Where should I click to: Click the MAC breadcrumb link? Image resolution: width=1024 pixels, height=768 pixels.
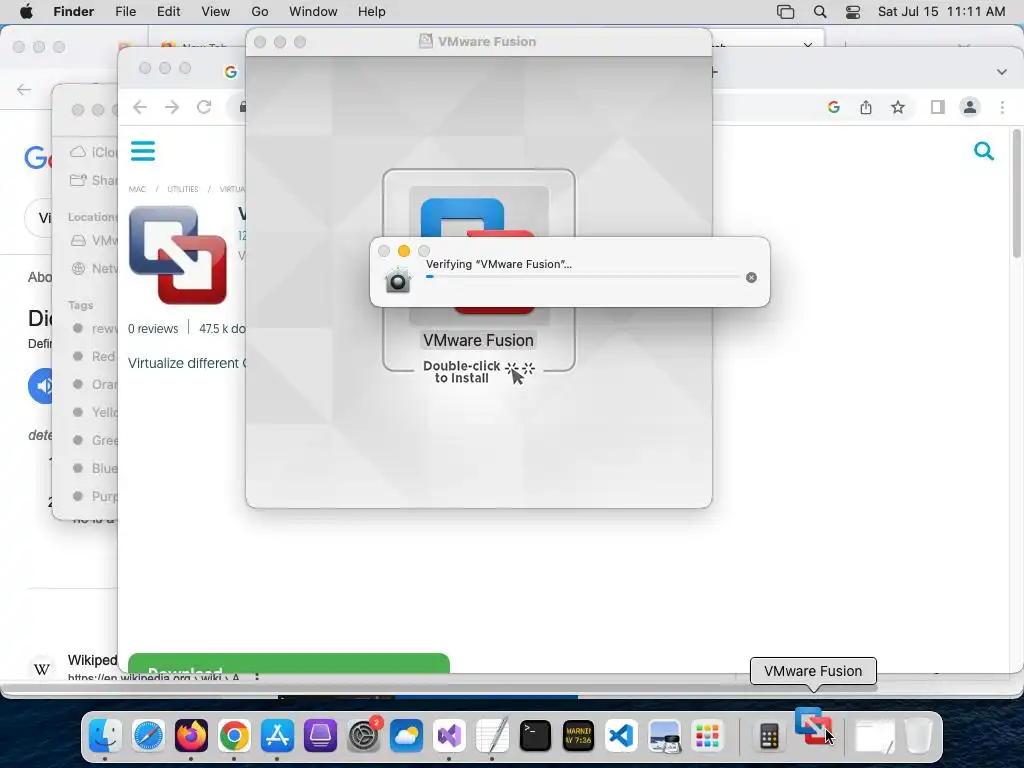[x=137, y=189]
